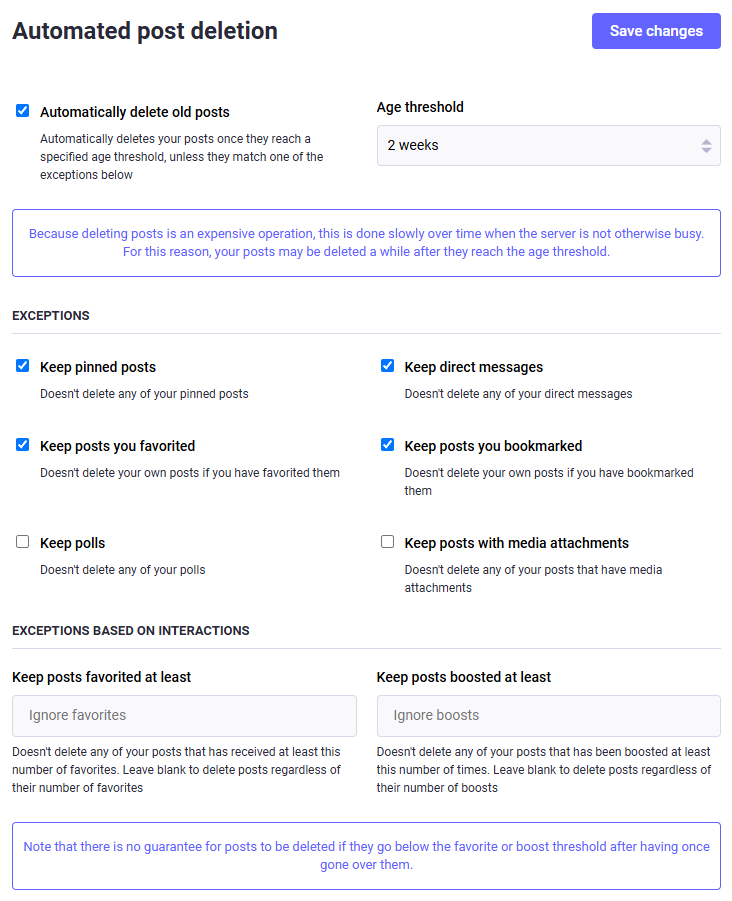Viewport: 732px width, 901px height.
Task: Click the 'Automated post deletion' page heading
Action: (x=145, y=31)
